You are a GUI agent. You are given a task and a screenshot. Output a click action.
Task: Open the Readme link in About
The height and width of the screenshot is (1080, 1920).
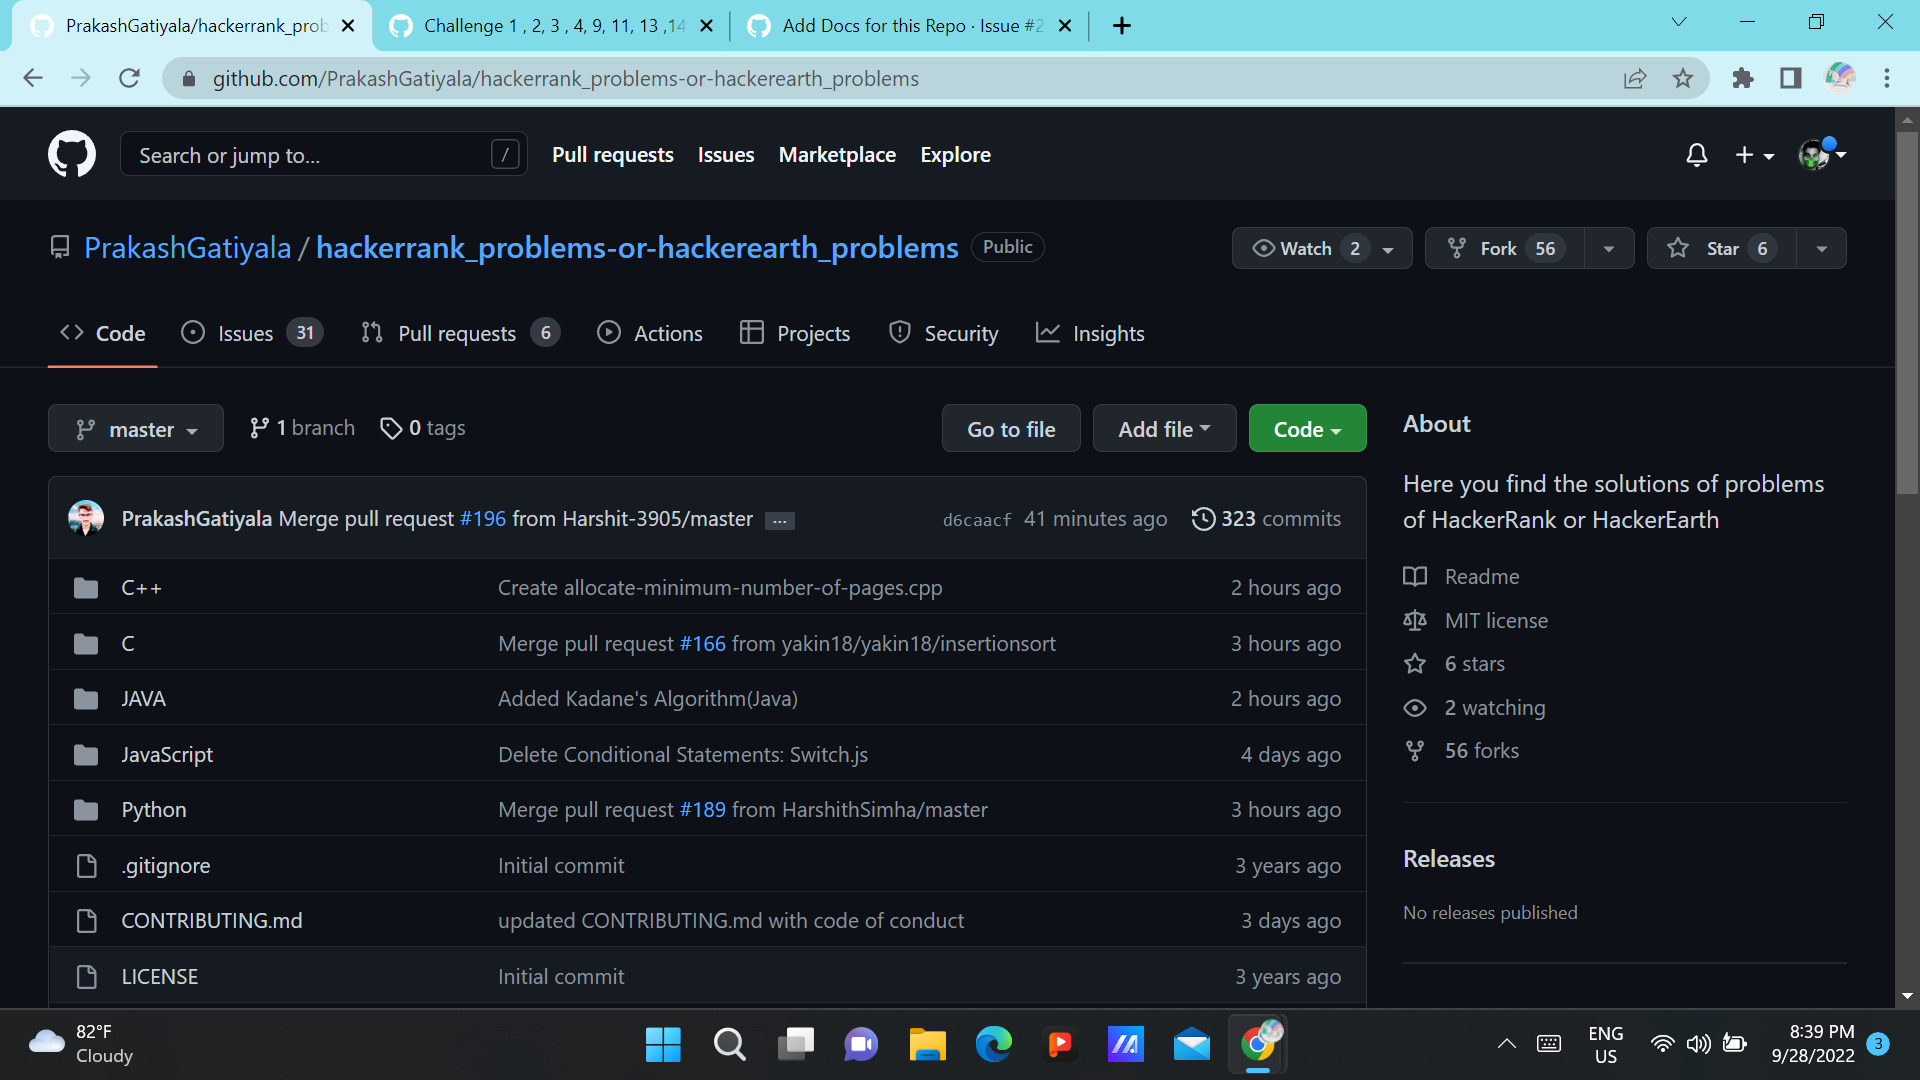[x=1481, y=577]
